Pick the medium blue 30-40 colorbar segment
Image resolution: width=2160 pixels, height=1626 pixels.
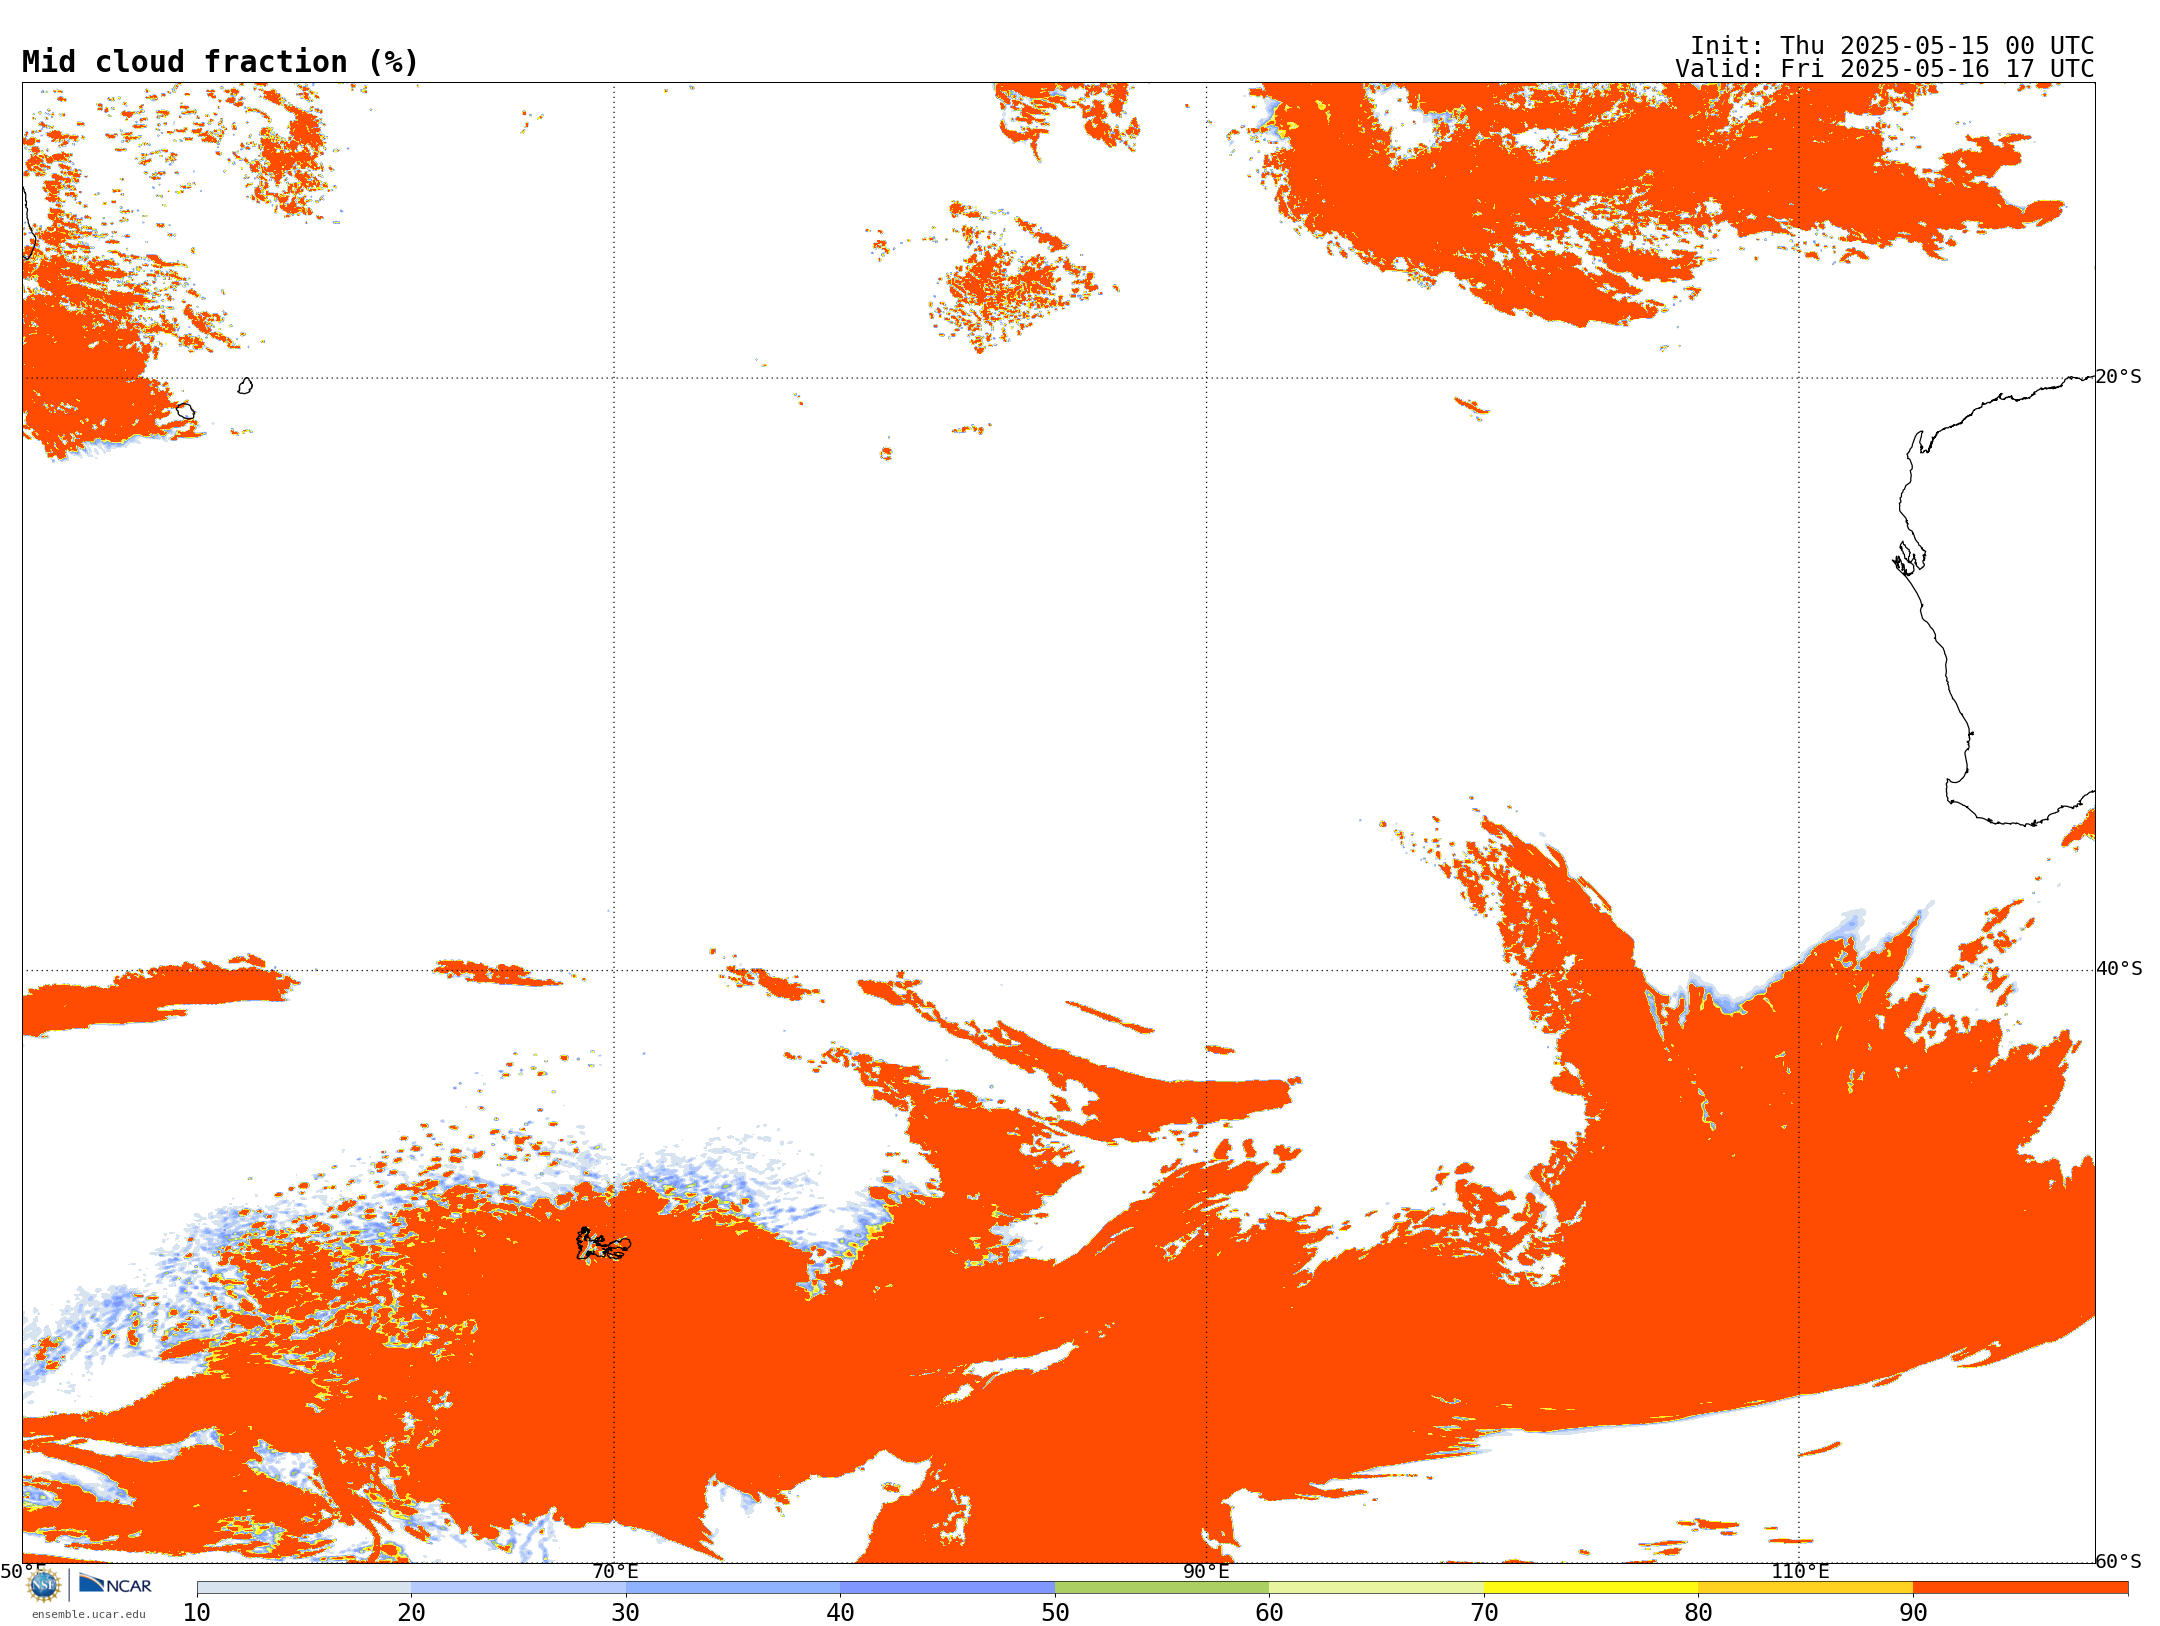click(733, 1588)
